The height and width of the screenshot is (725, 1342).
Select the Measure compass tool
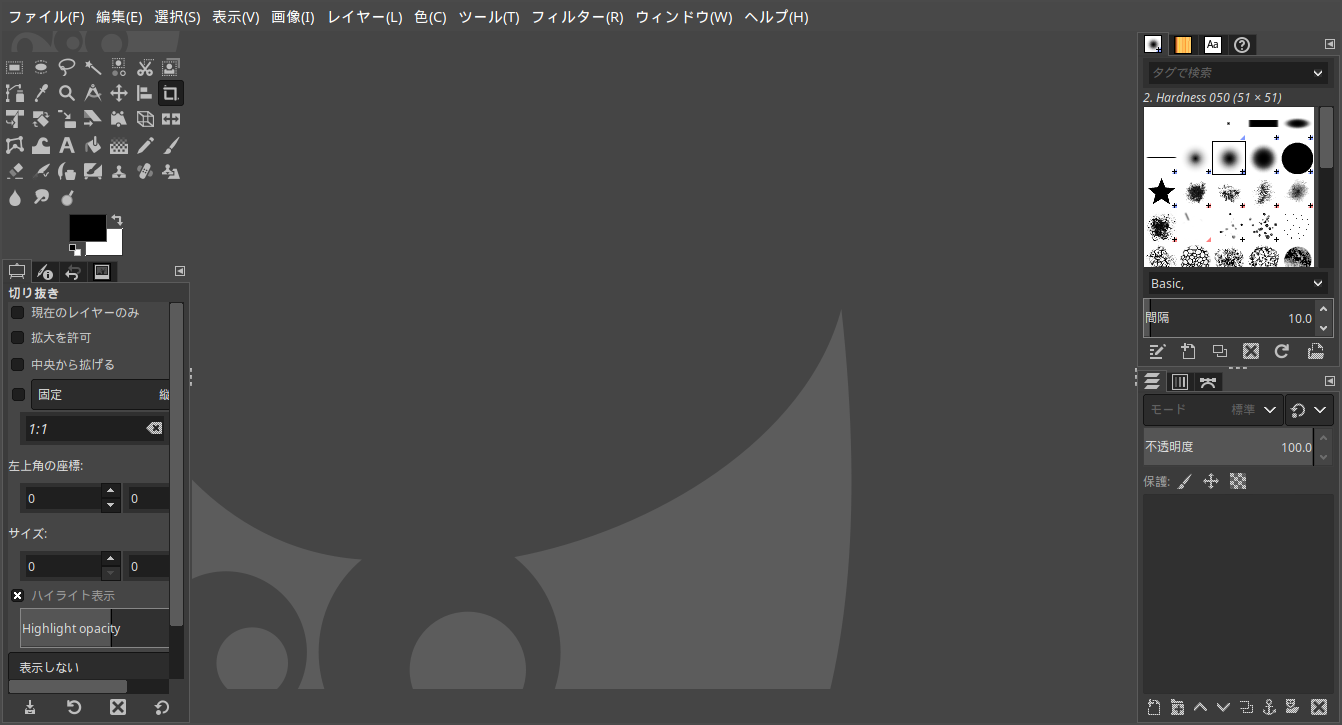pyautogui.click(x=93, y=93)
